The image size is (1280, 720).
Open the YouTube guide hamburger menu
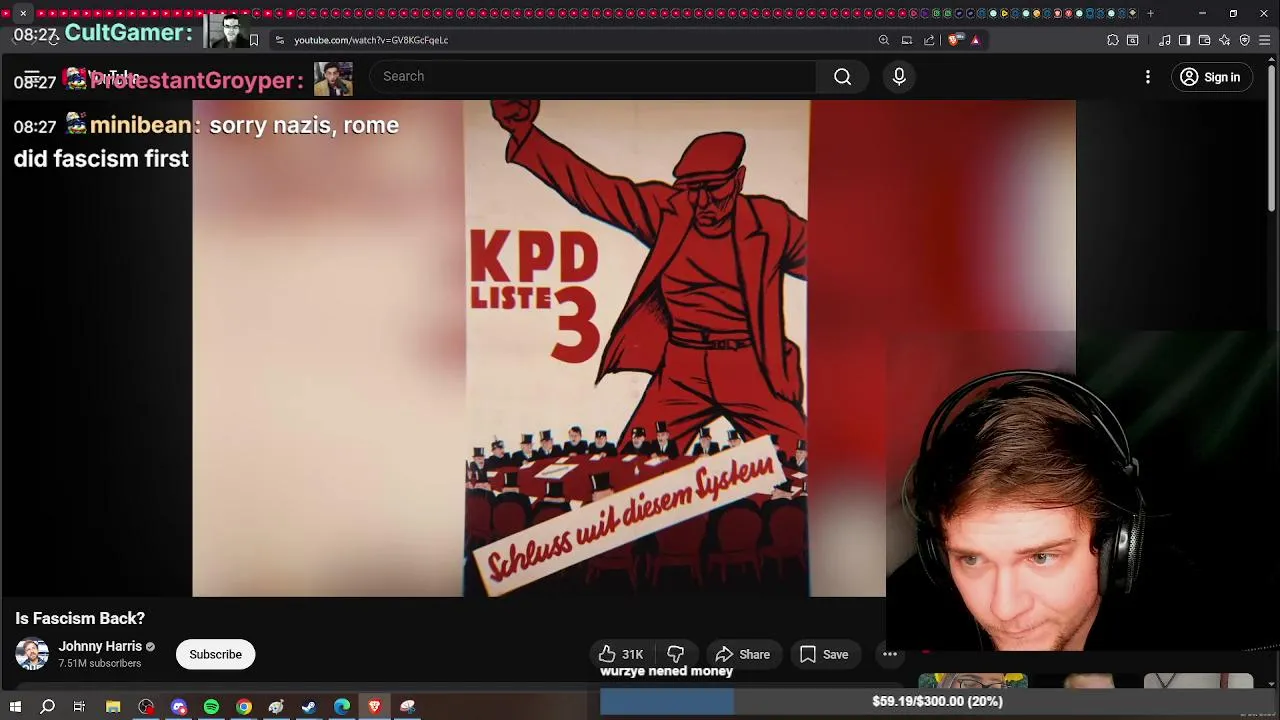pyautogui.click(x=31, y=77)
